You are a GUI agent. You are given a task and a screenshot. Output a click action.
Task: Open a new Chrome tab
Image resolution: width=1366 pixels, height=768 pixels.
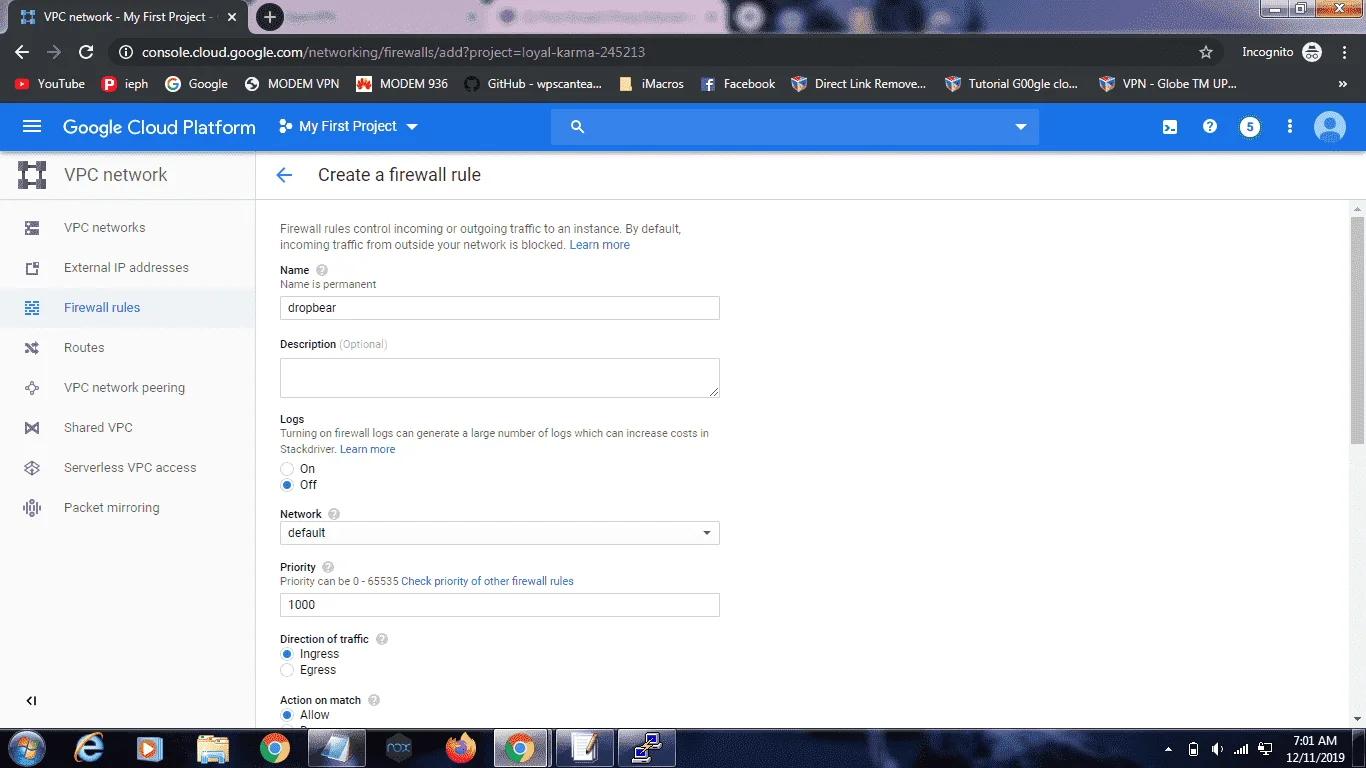269,17
